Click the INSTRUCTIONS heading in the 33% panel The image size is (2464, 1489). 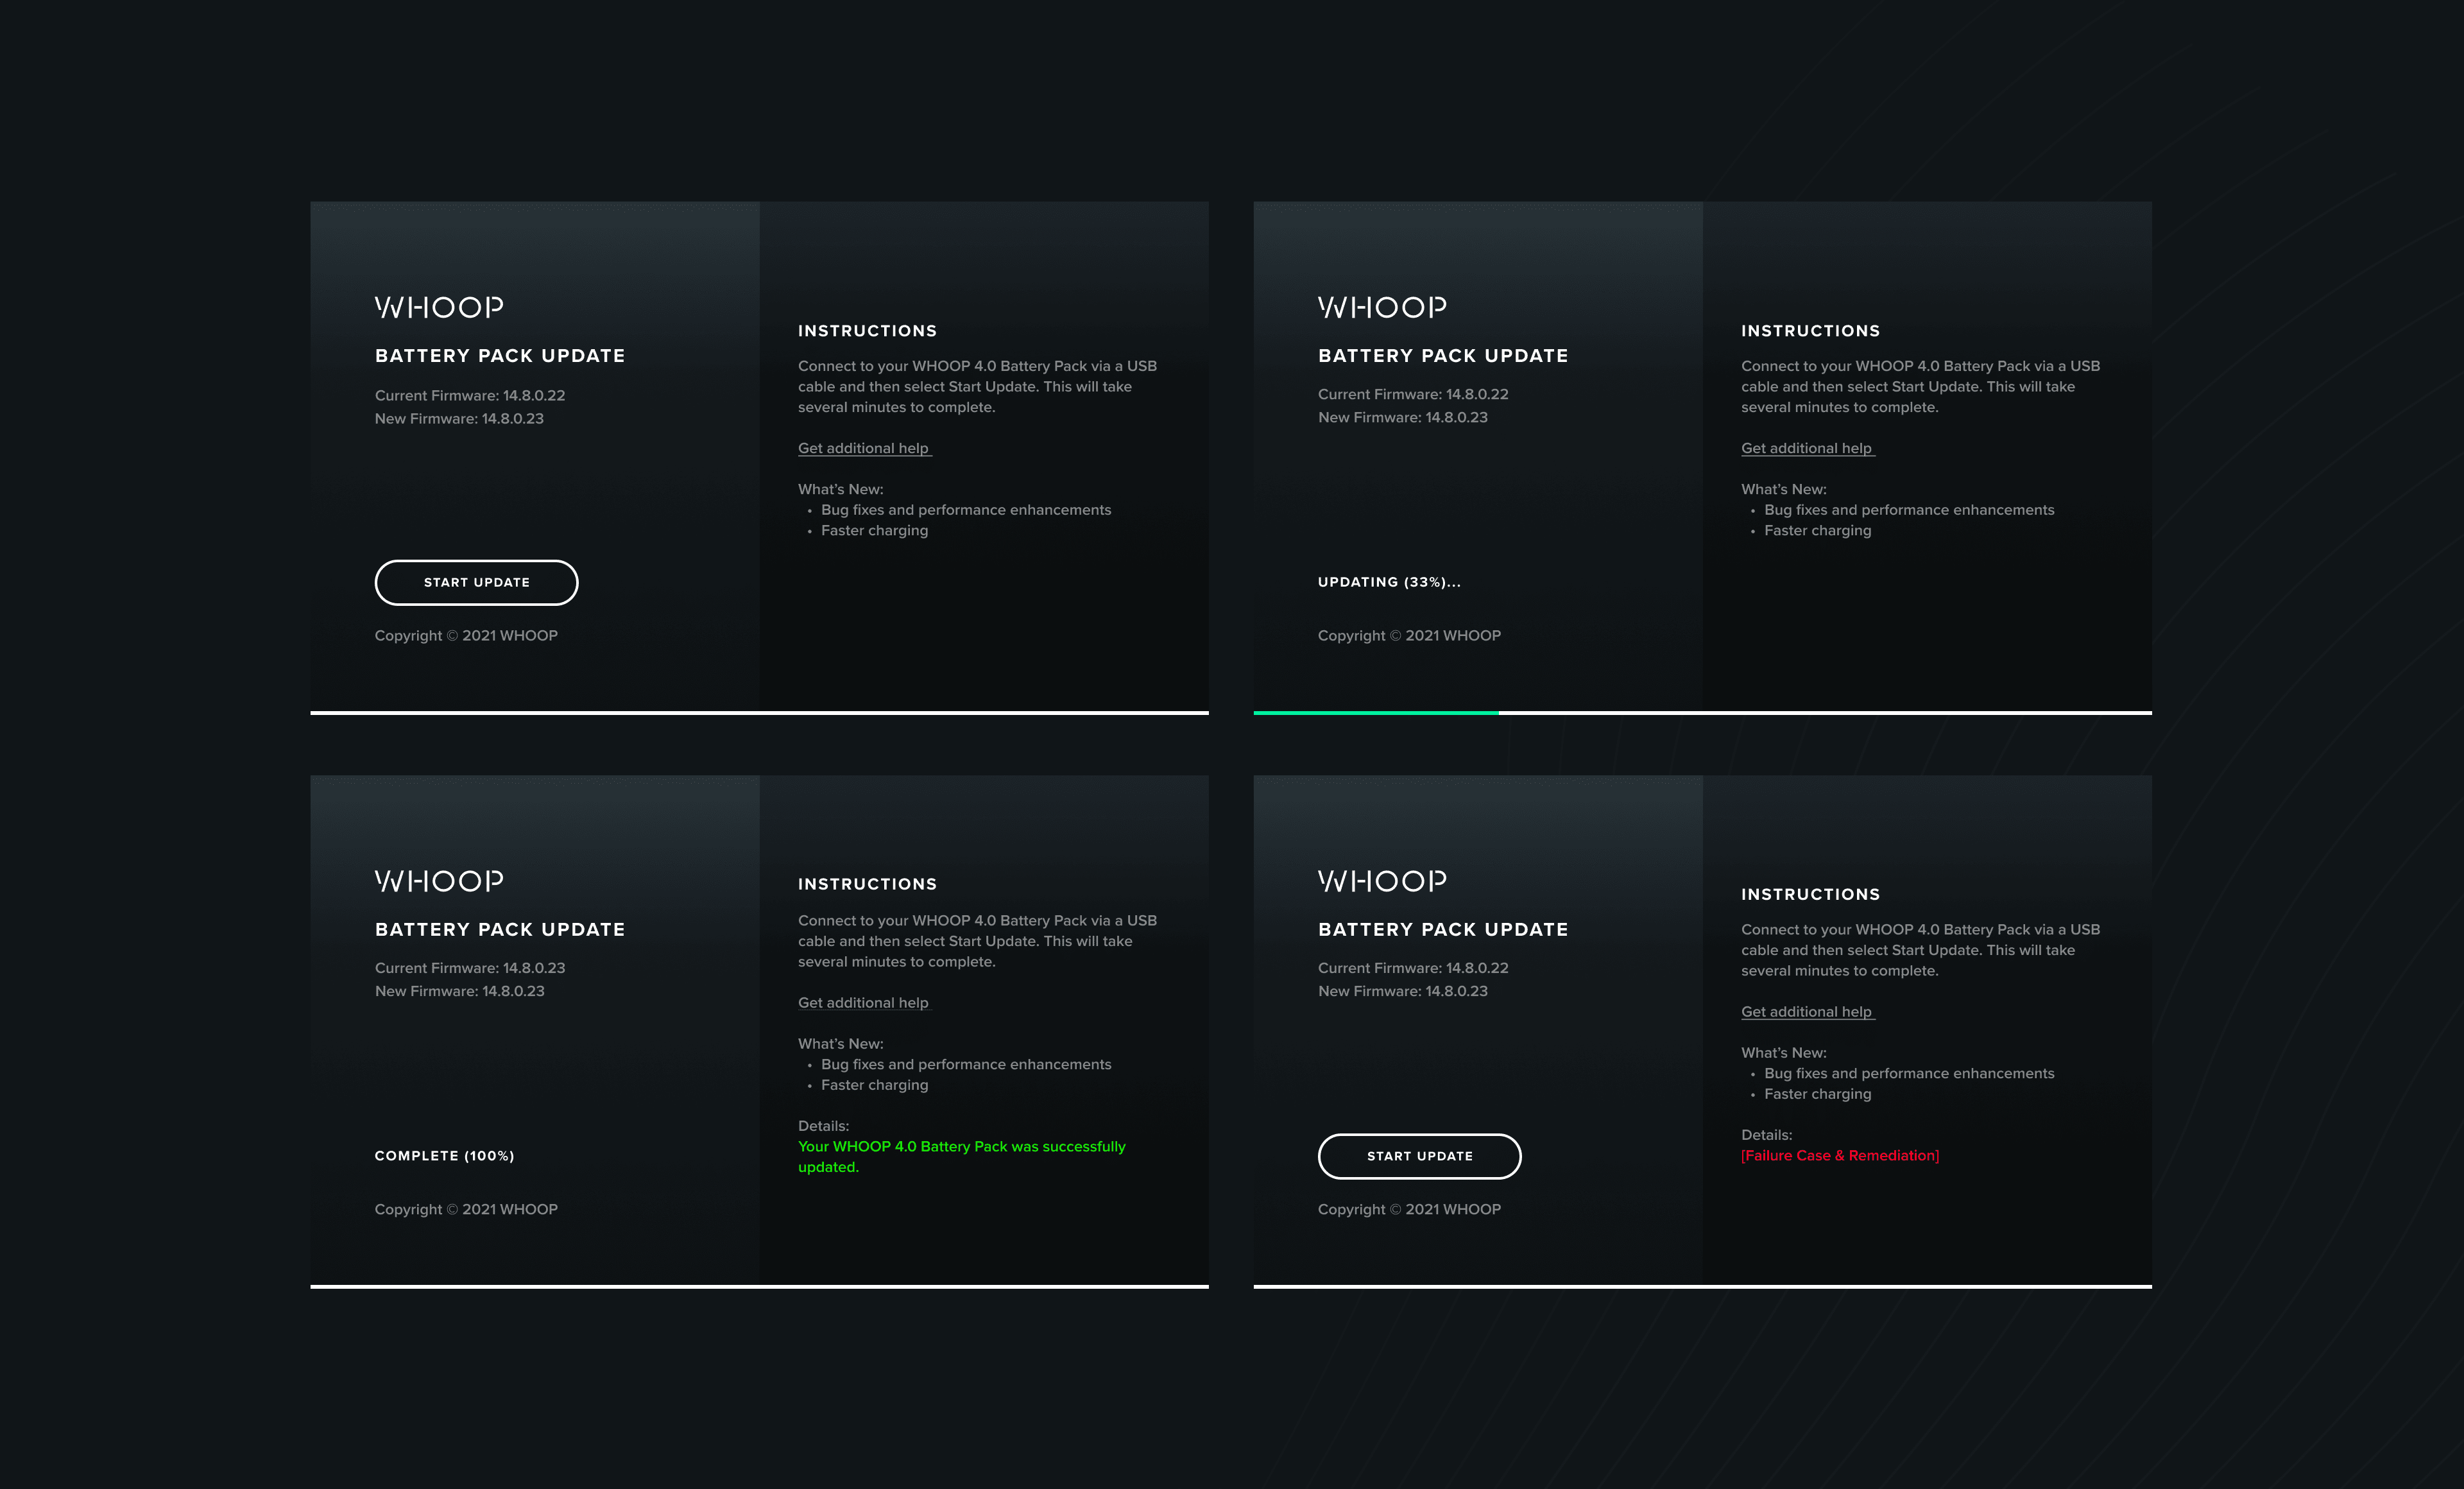point(1810,331)
